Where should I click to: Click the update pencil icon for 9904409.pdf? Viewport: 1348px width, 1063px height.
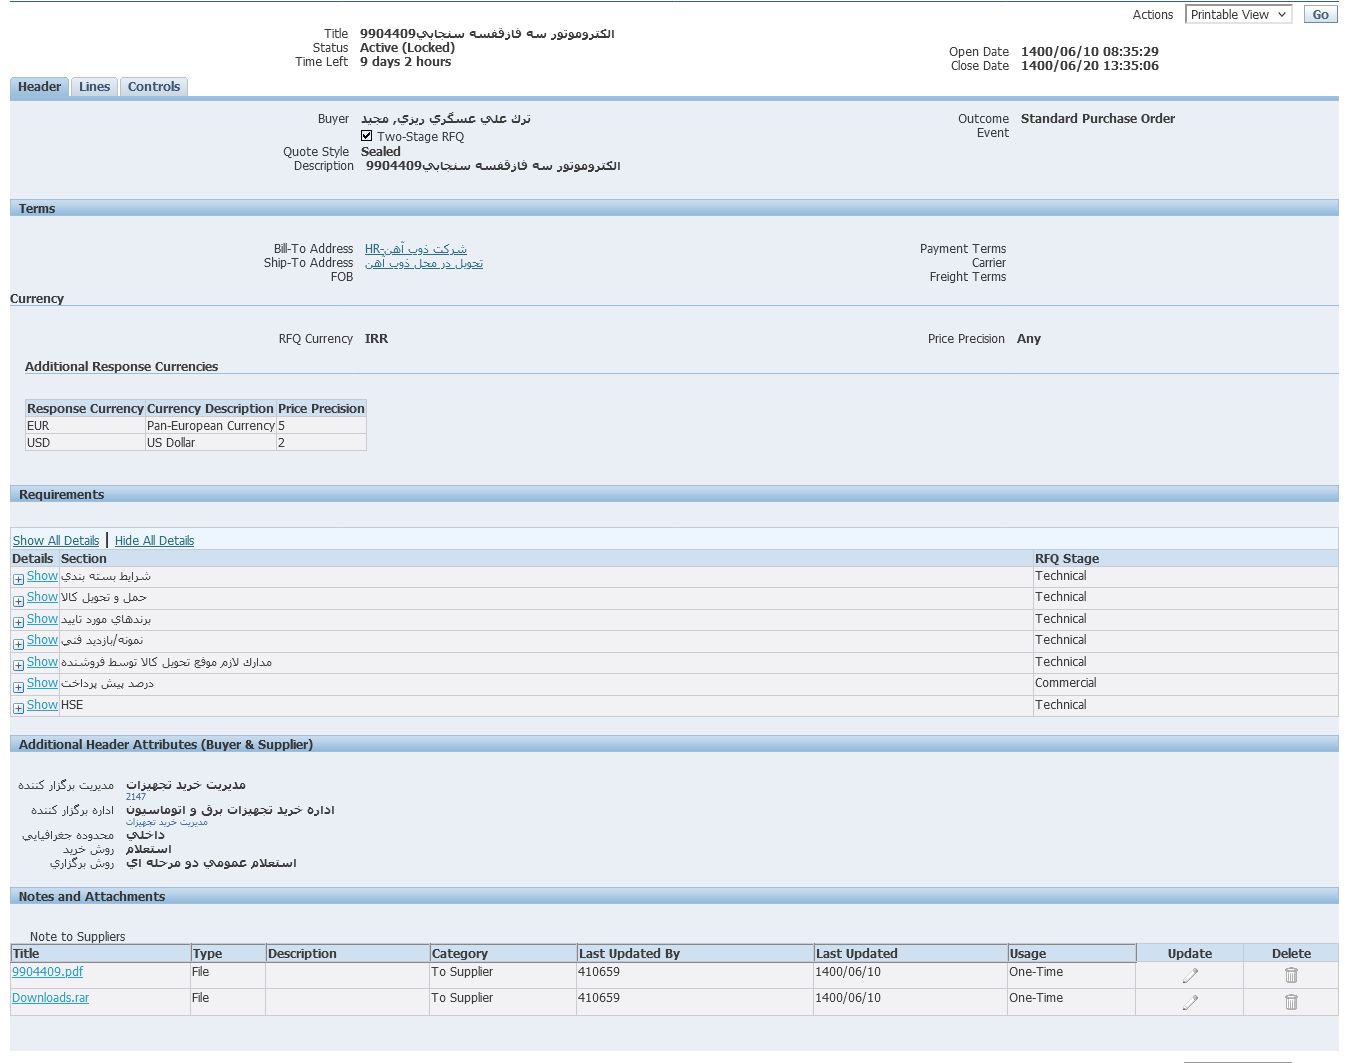[x=1190, y=975]
